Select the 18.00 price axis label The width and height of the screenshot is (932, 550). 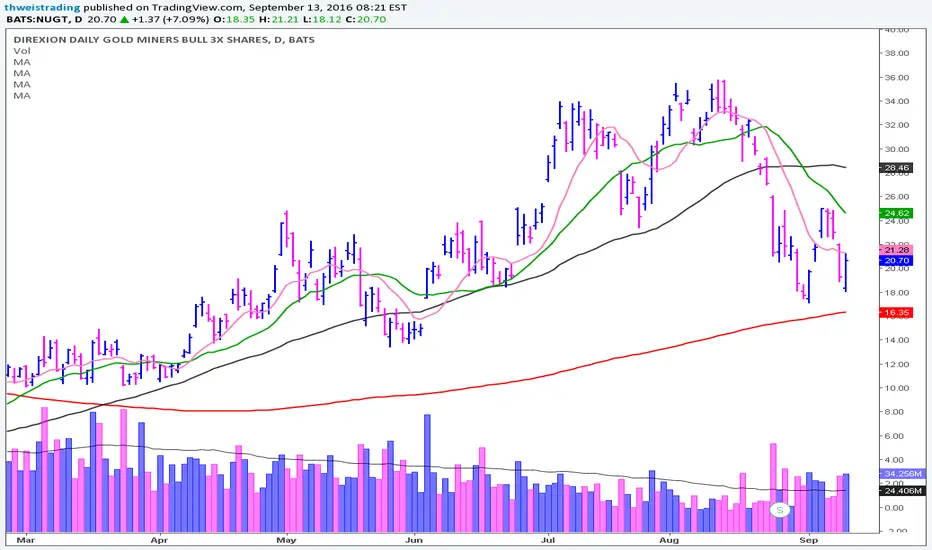897,293
